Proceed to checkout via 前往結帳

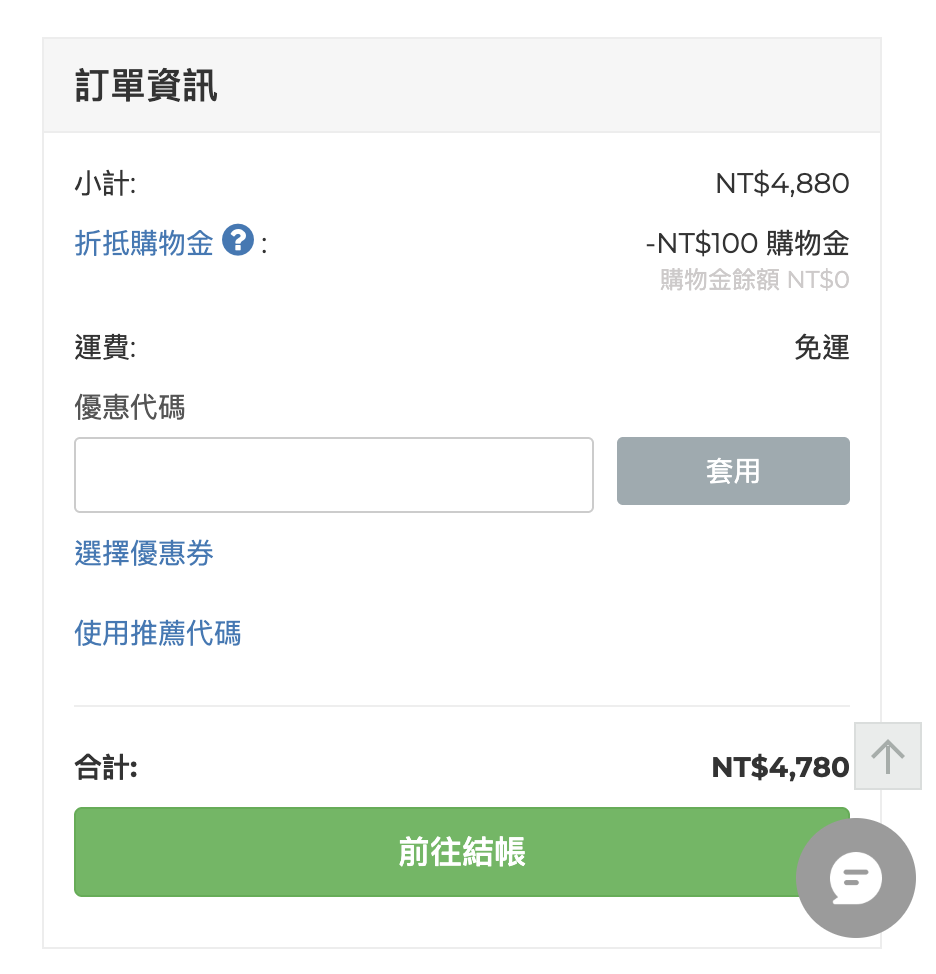click(x=461, y=852)
